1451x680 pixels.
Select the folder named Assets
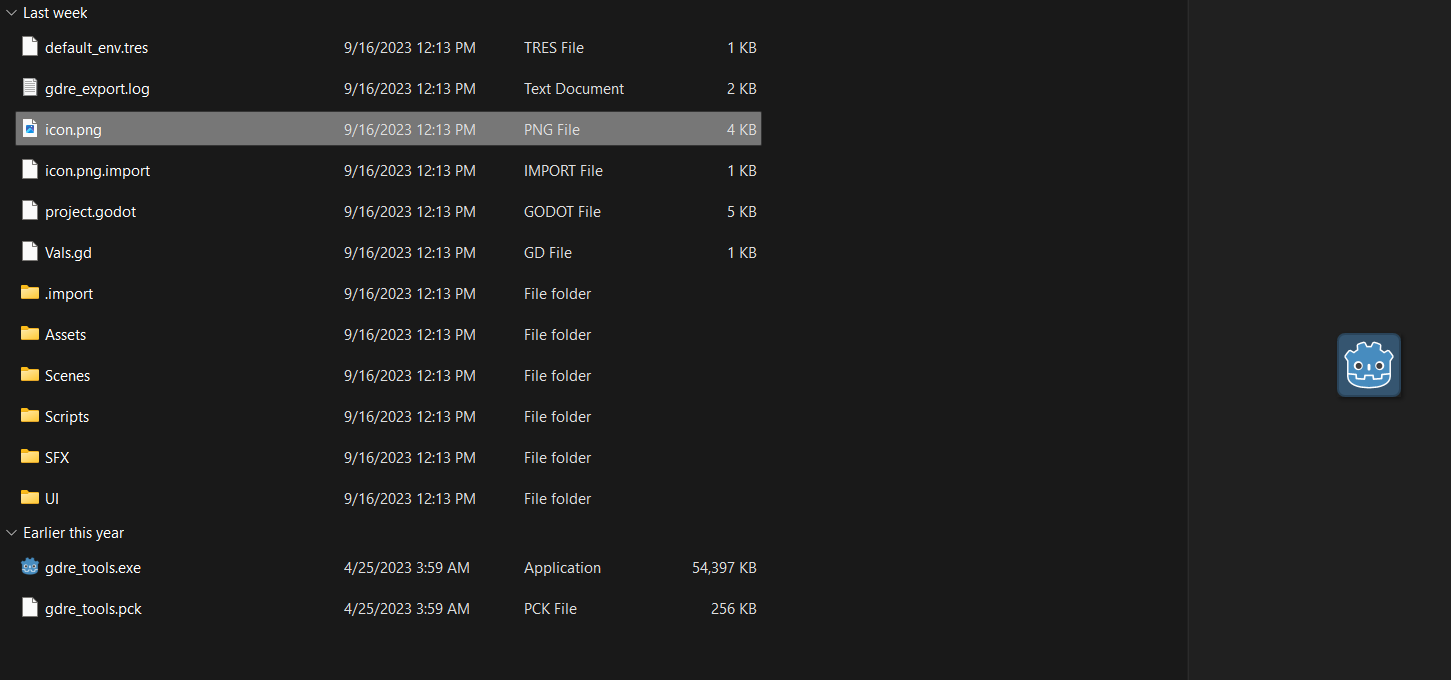point(66,335)
